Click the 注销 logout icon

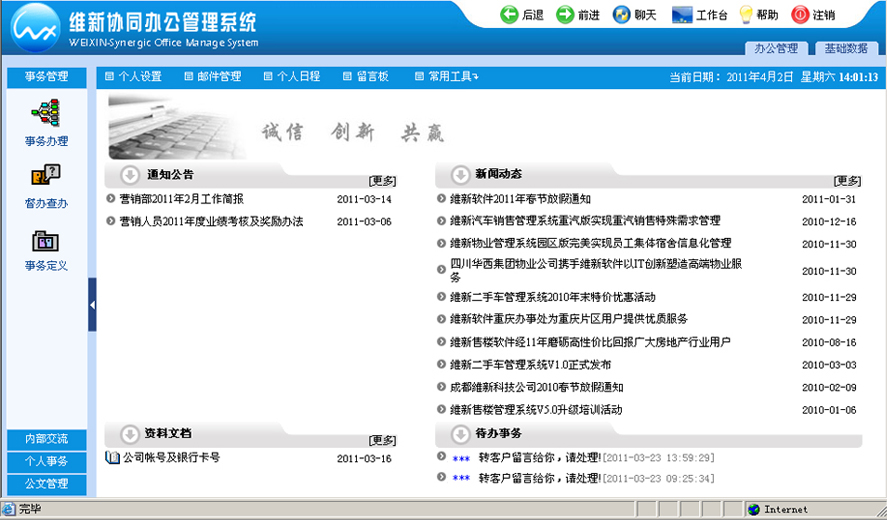click(800, 15)
